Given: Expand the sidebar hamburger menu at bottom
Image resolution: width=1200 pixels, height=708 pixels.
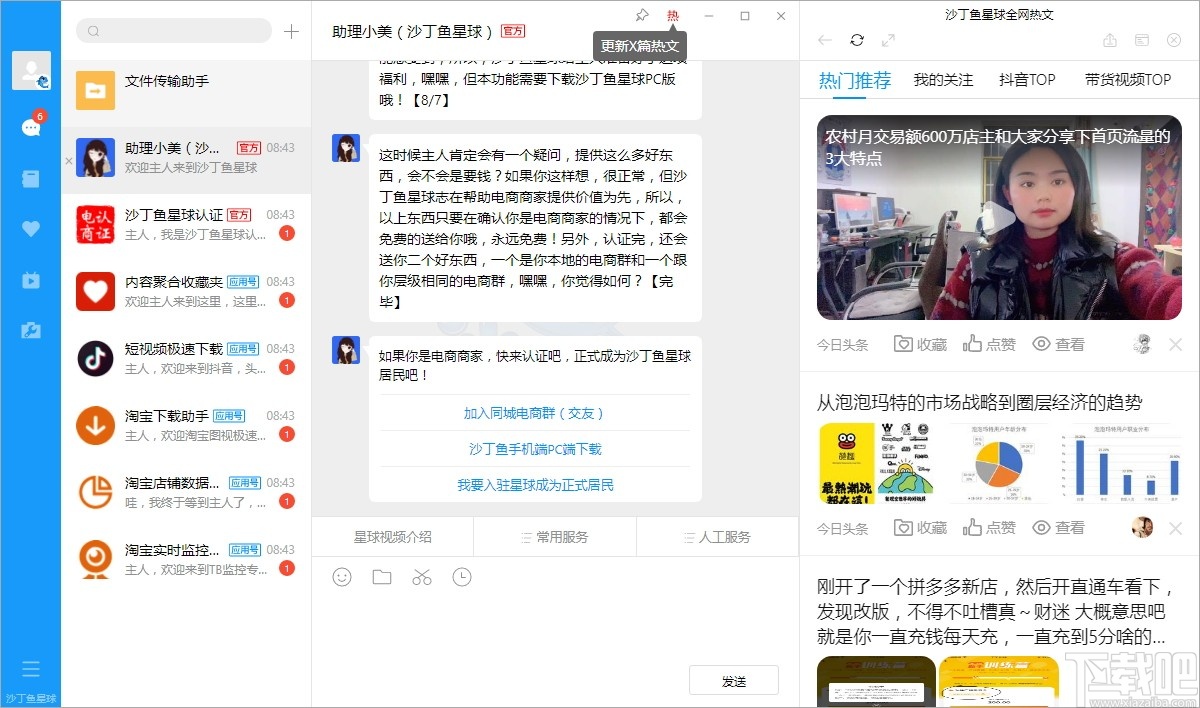Looking at the screenshot, I should pyautogui.click(x=30, y=668).
